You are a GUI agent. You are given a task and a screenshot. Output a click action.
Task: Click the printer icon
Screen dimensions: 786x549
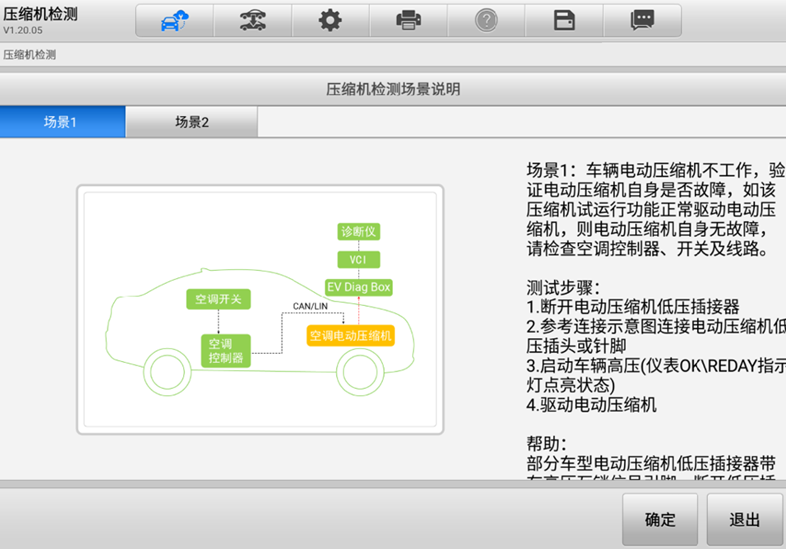(409, 21)
